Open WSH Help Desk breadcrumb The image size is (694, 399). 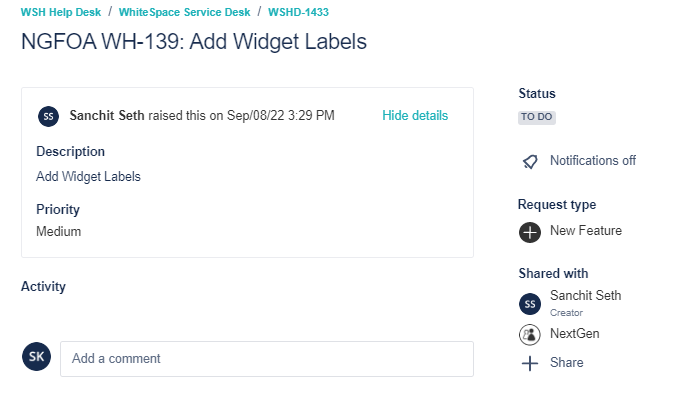coord(61,12)
